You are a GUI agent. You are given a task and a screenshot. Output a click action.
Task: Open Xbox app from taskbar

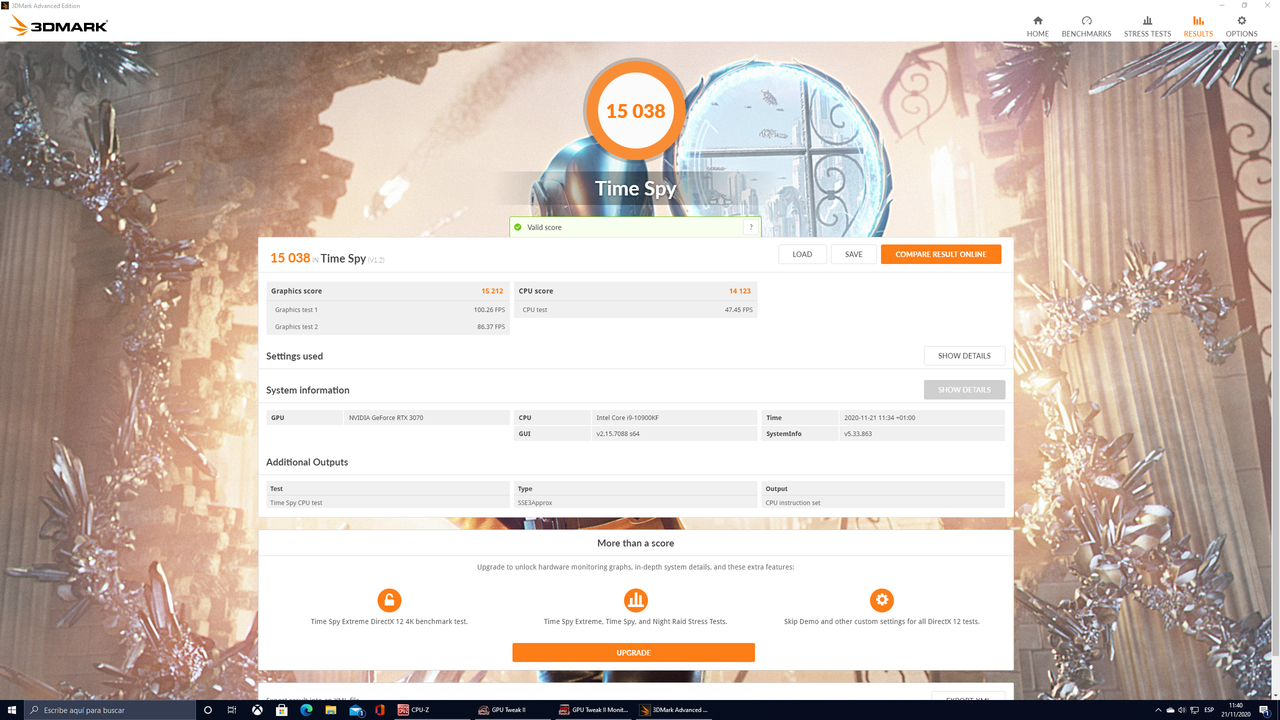tap(257, 710)
